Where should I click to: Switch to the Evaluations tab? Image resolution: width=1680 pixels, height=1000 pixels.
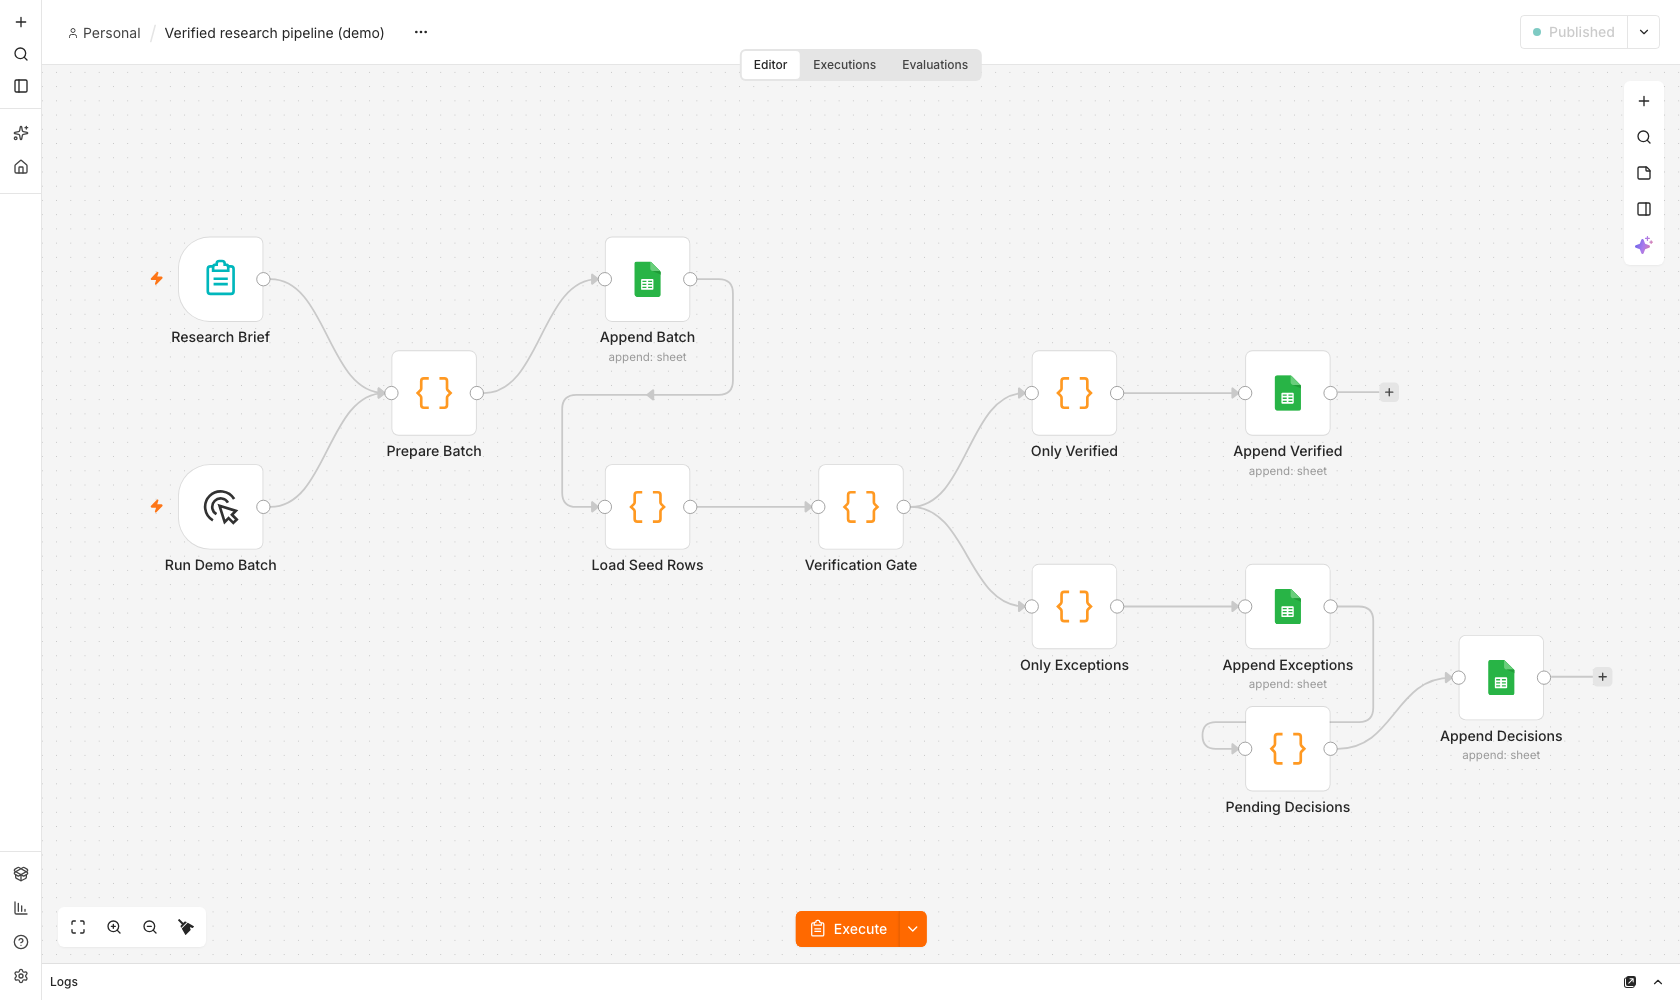935,65
